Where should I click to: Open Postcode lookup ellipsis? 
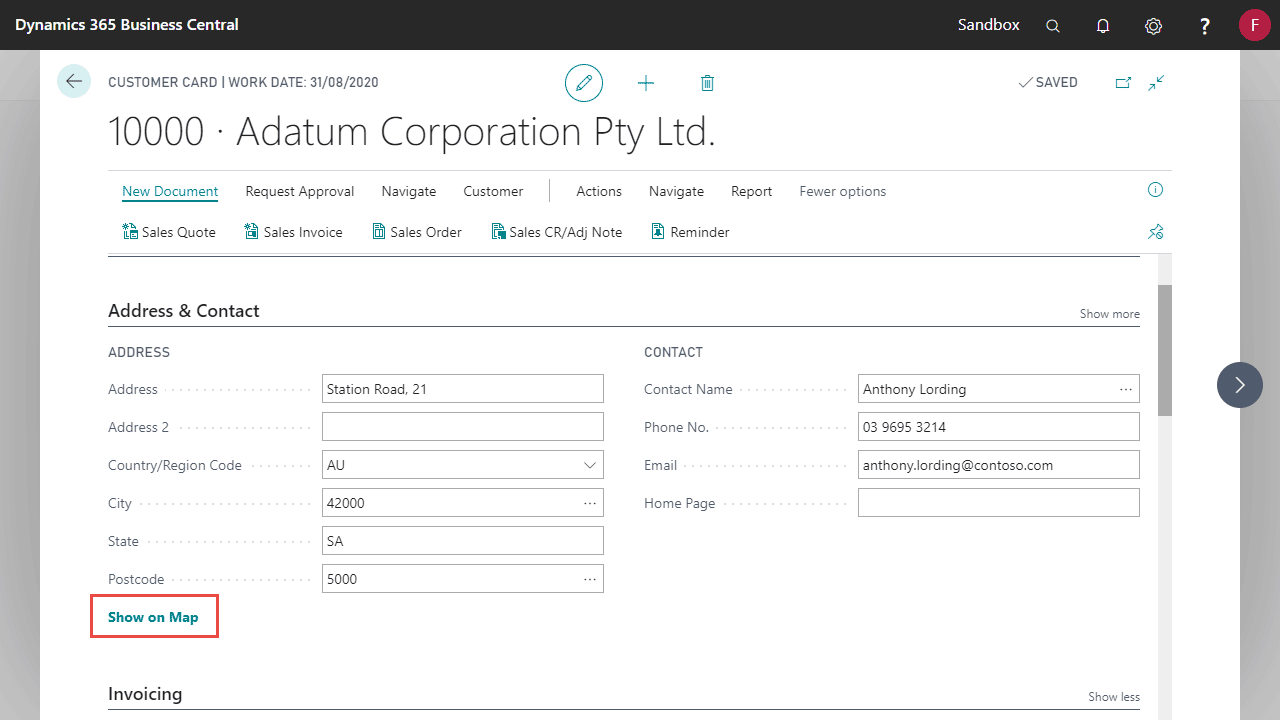pos(590,579)
